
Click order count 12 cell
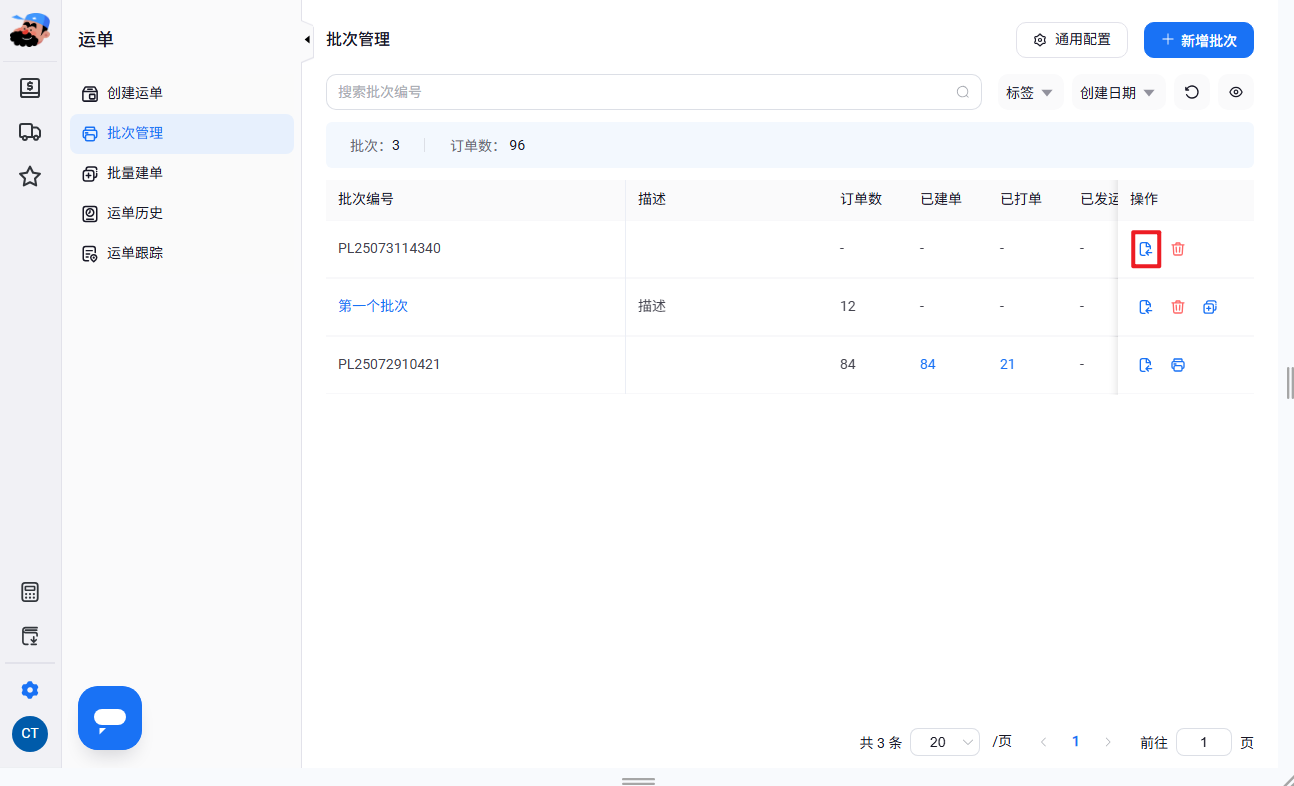848,306
